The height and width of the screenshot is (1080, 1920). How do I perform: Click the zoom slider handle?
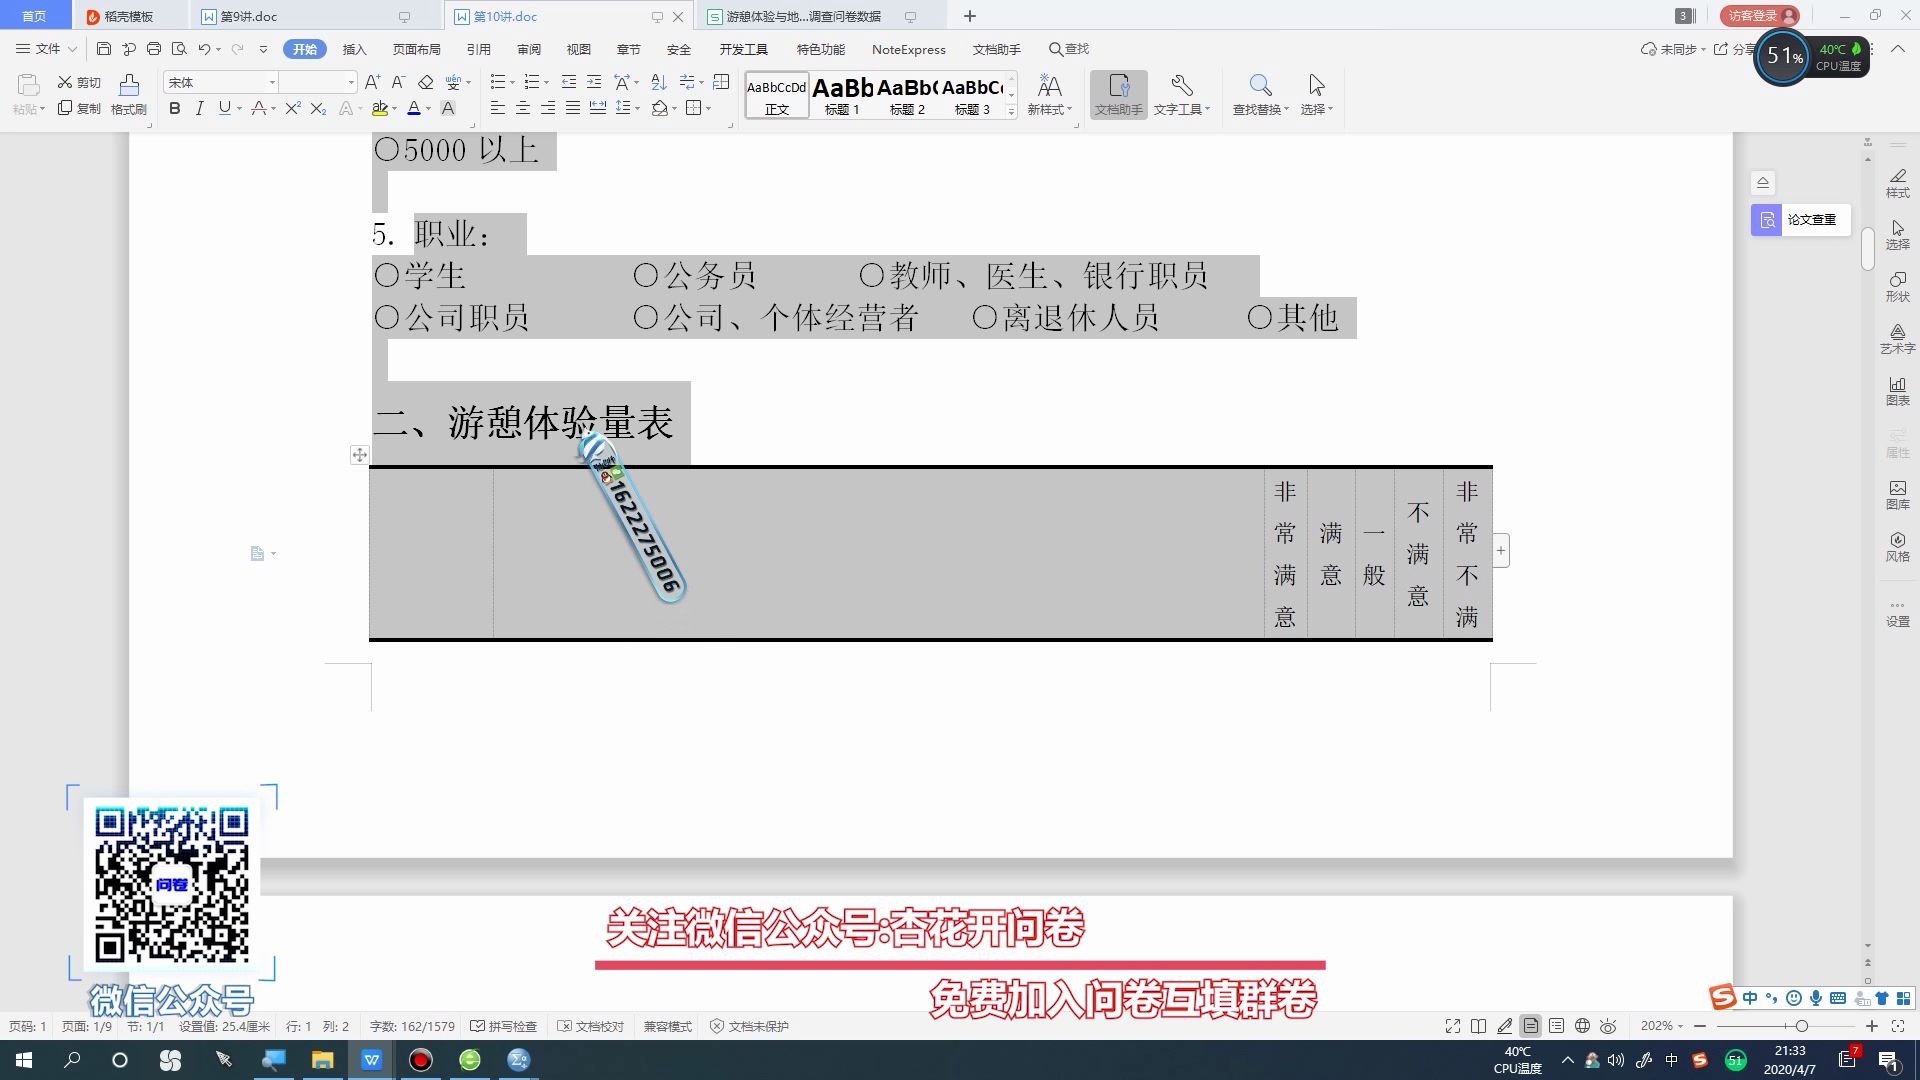1801,1026
